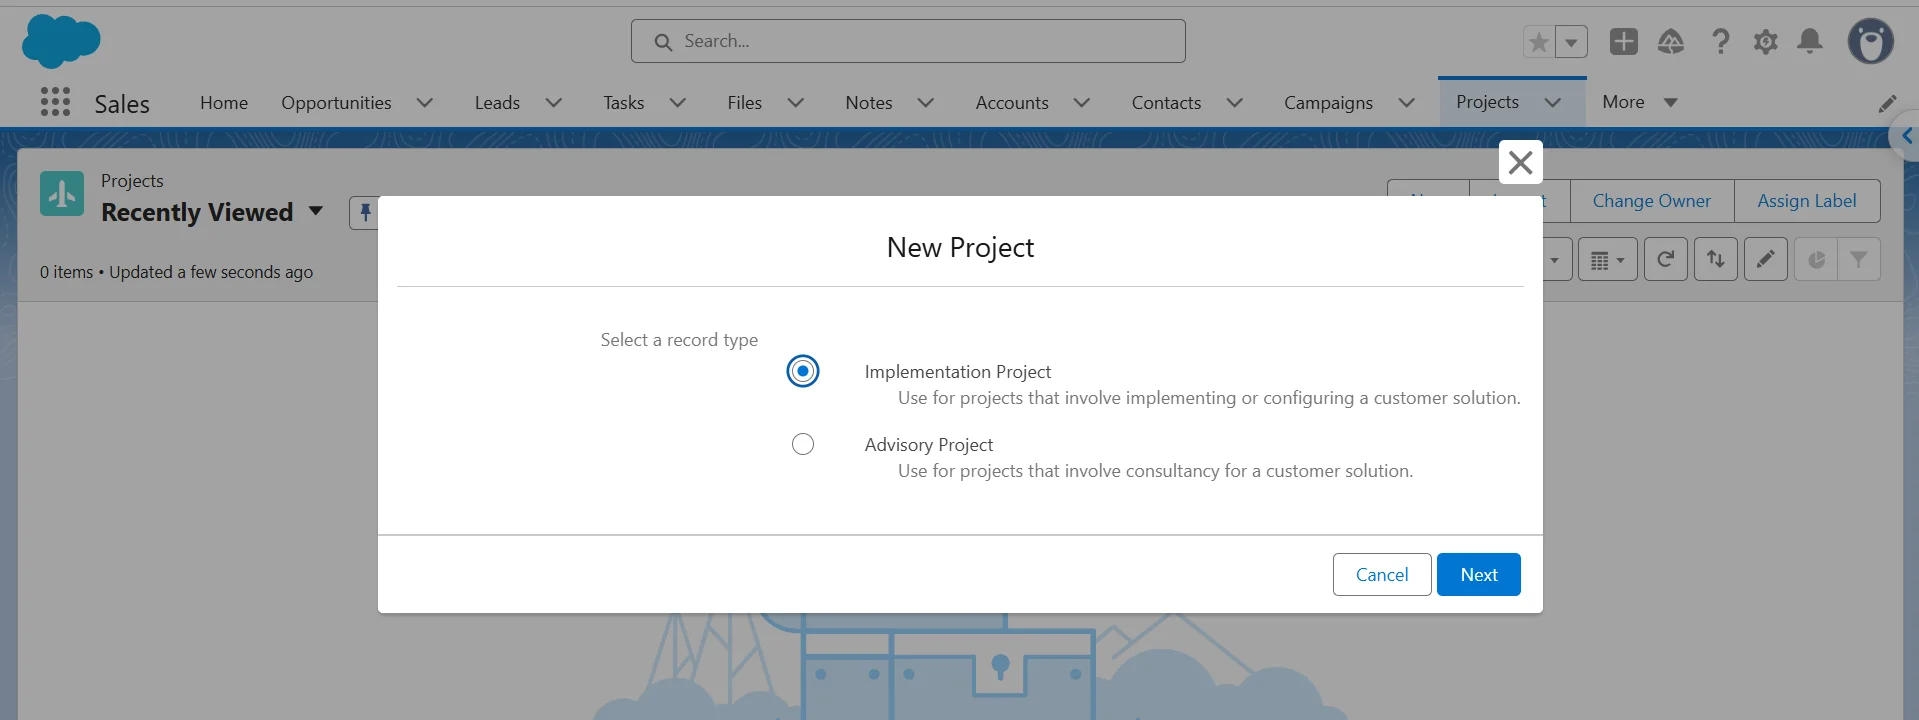Viewport: 1919px width, 720px height.
Task: Switch to the Contacts tab
Action: pos(1166,103)
